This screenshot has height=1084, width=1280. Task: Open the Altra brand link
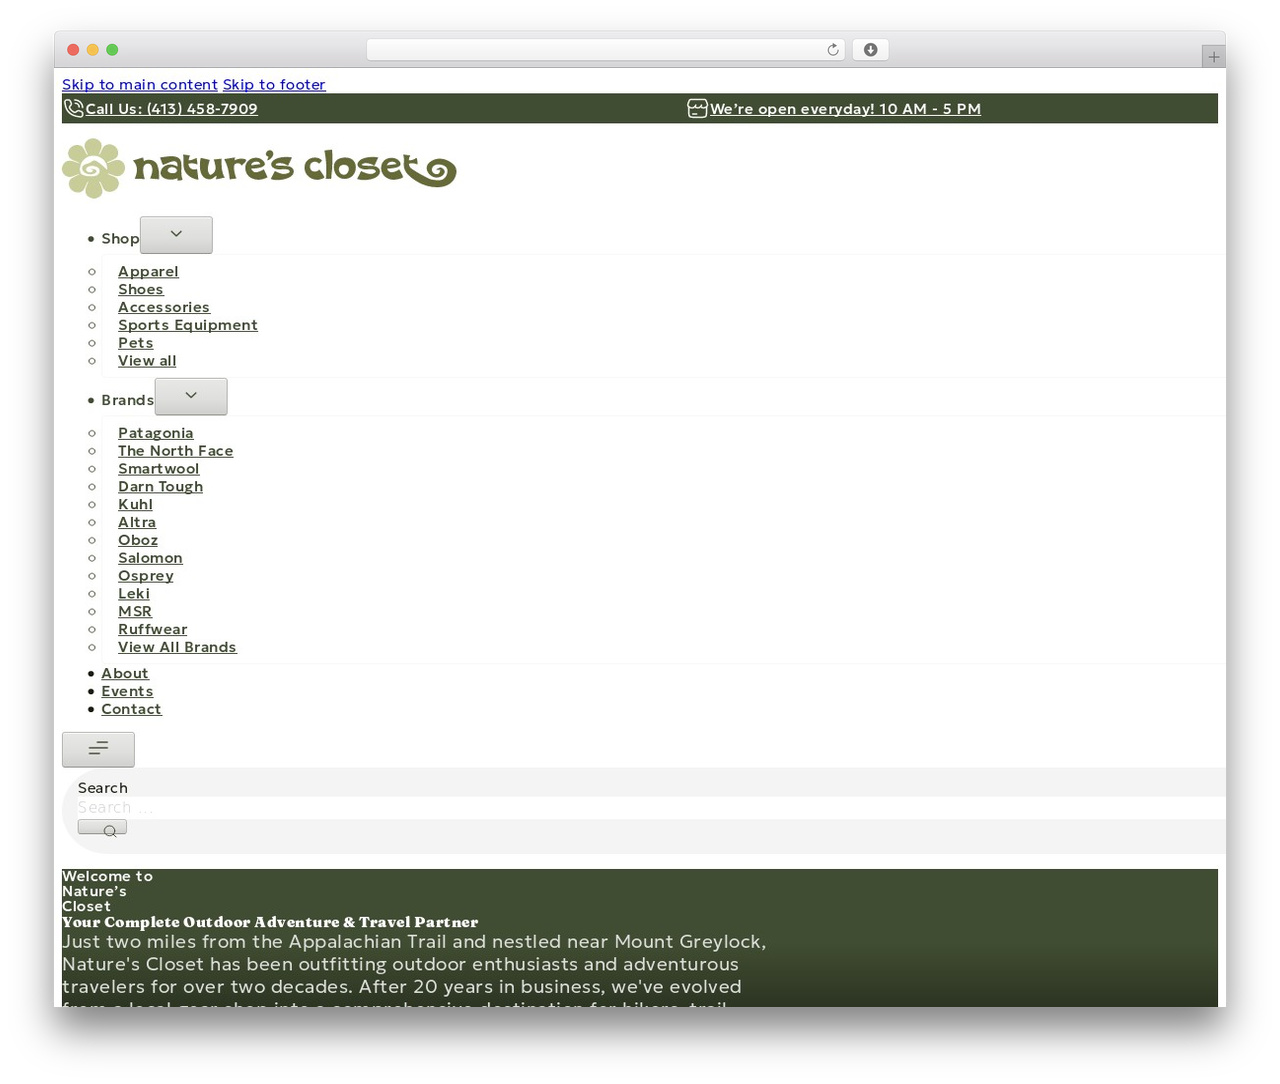tap(137, 523)
